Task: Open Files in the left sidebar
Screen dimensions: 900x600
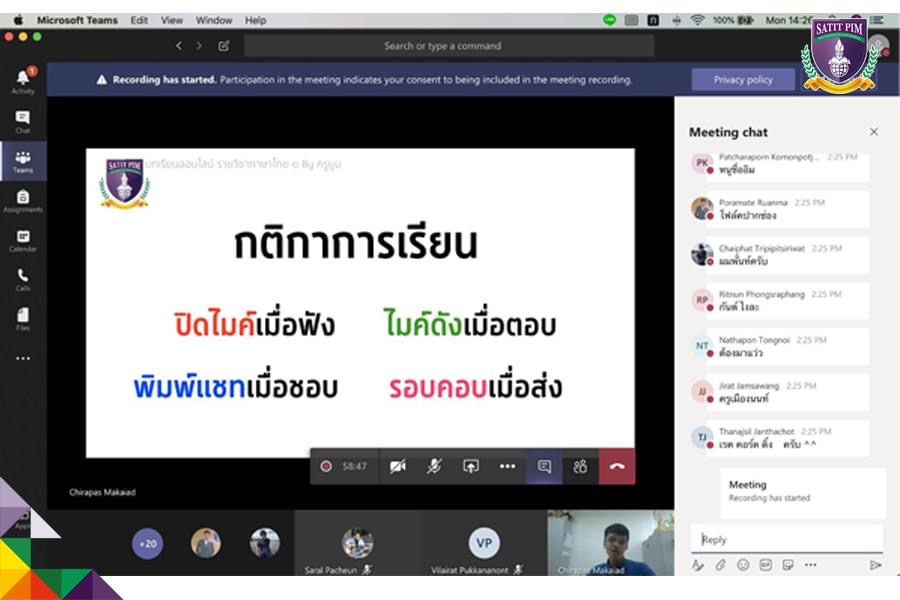Action: (22, 318)
